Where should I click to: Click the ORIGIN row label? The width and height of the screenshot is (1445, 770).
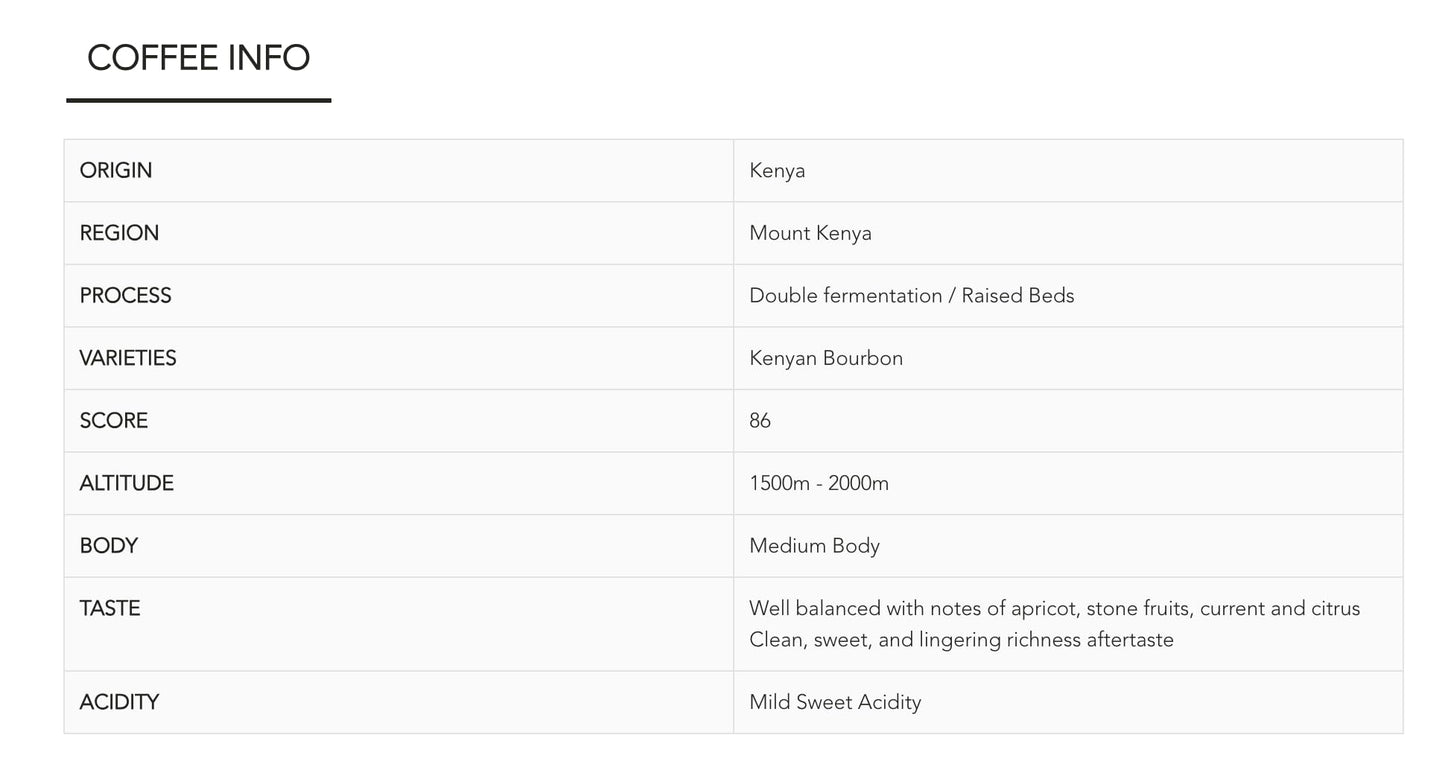116,170
